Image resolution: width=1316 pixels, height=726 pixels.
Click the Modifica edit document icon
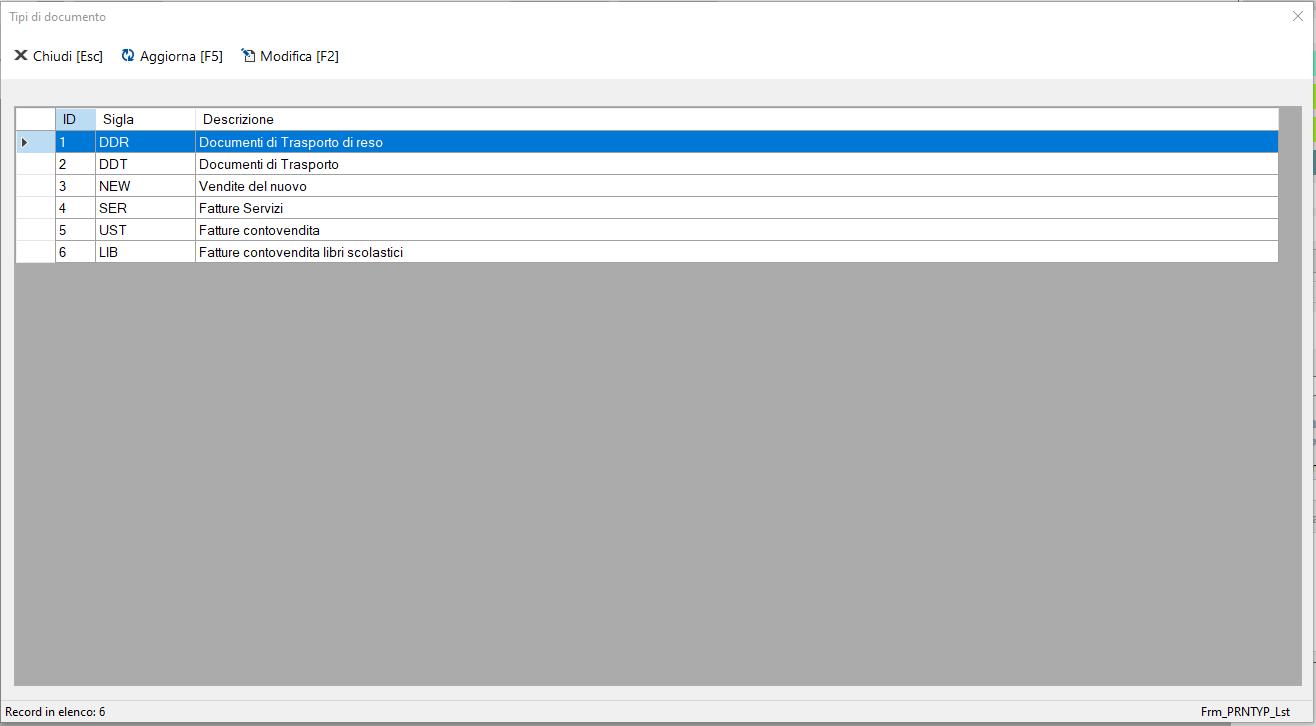[248, 55]
